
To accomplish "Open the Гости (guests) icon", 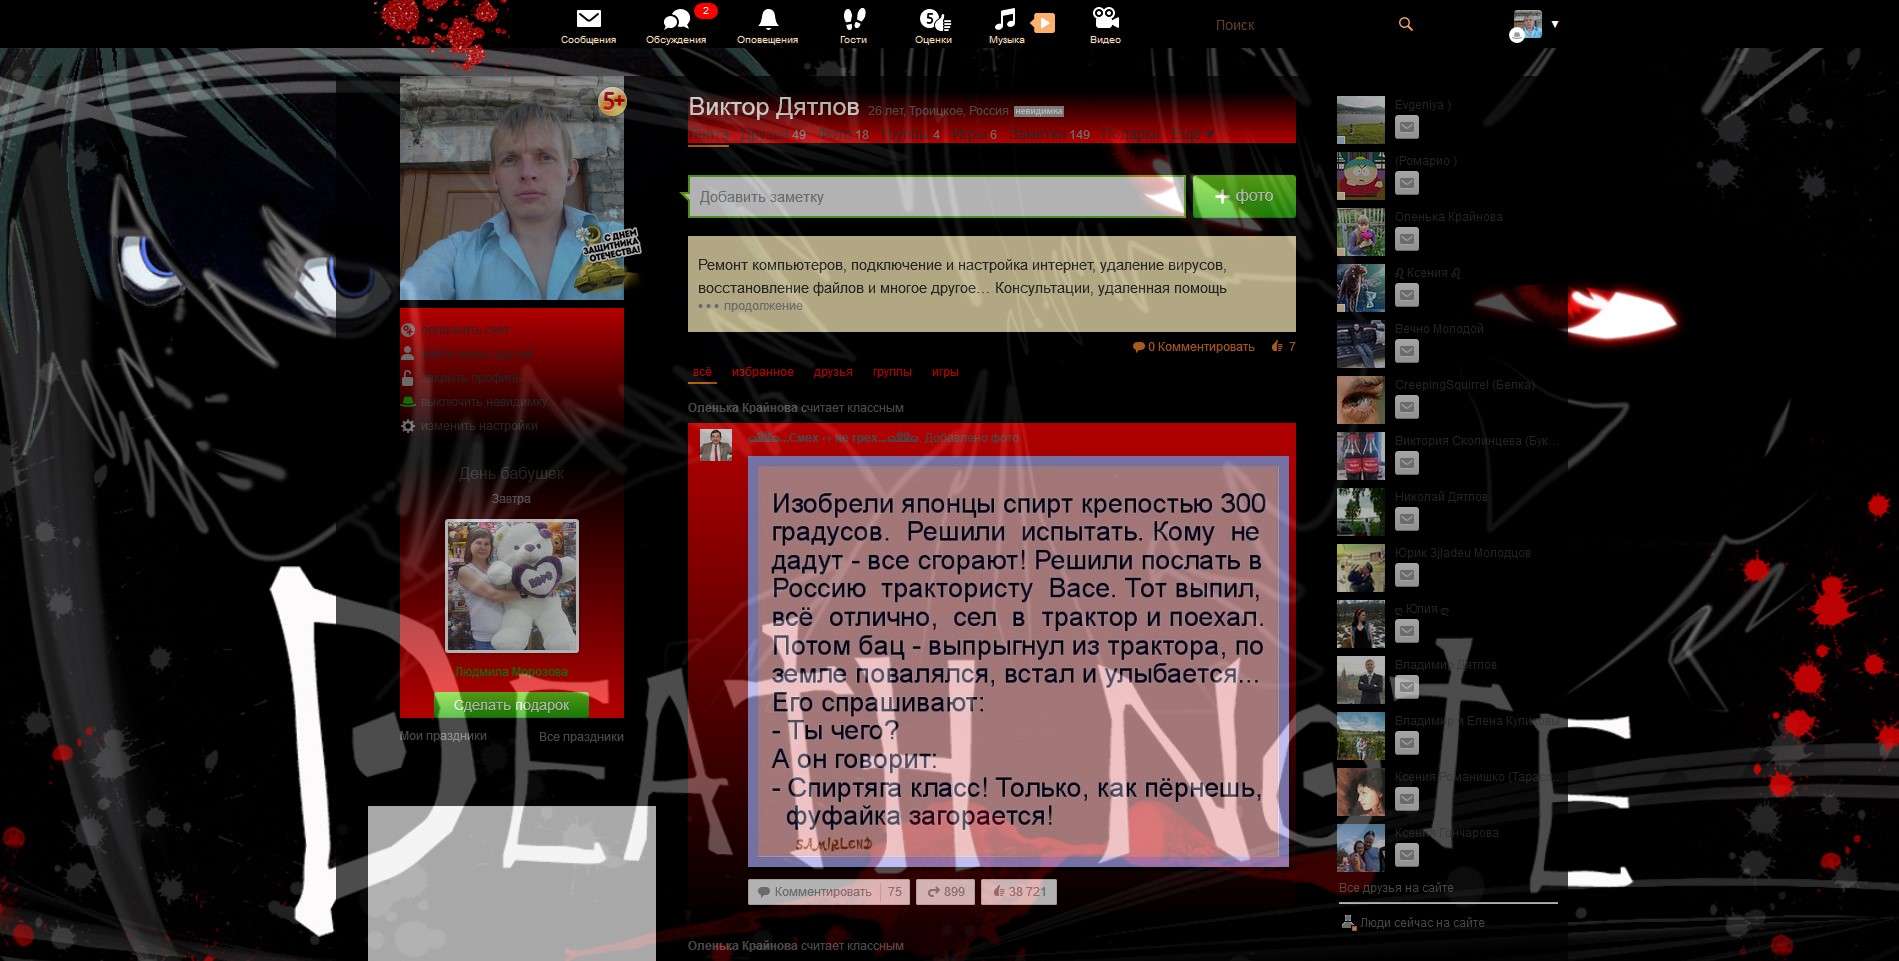I will (851, 18).
